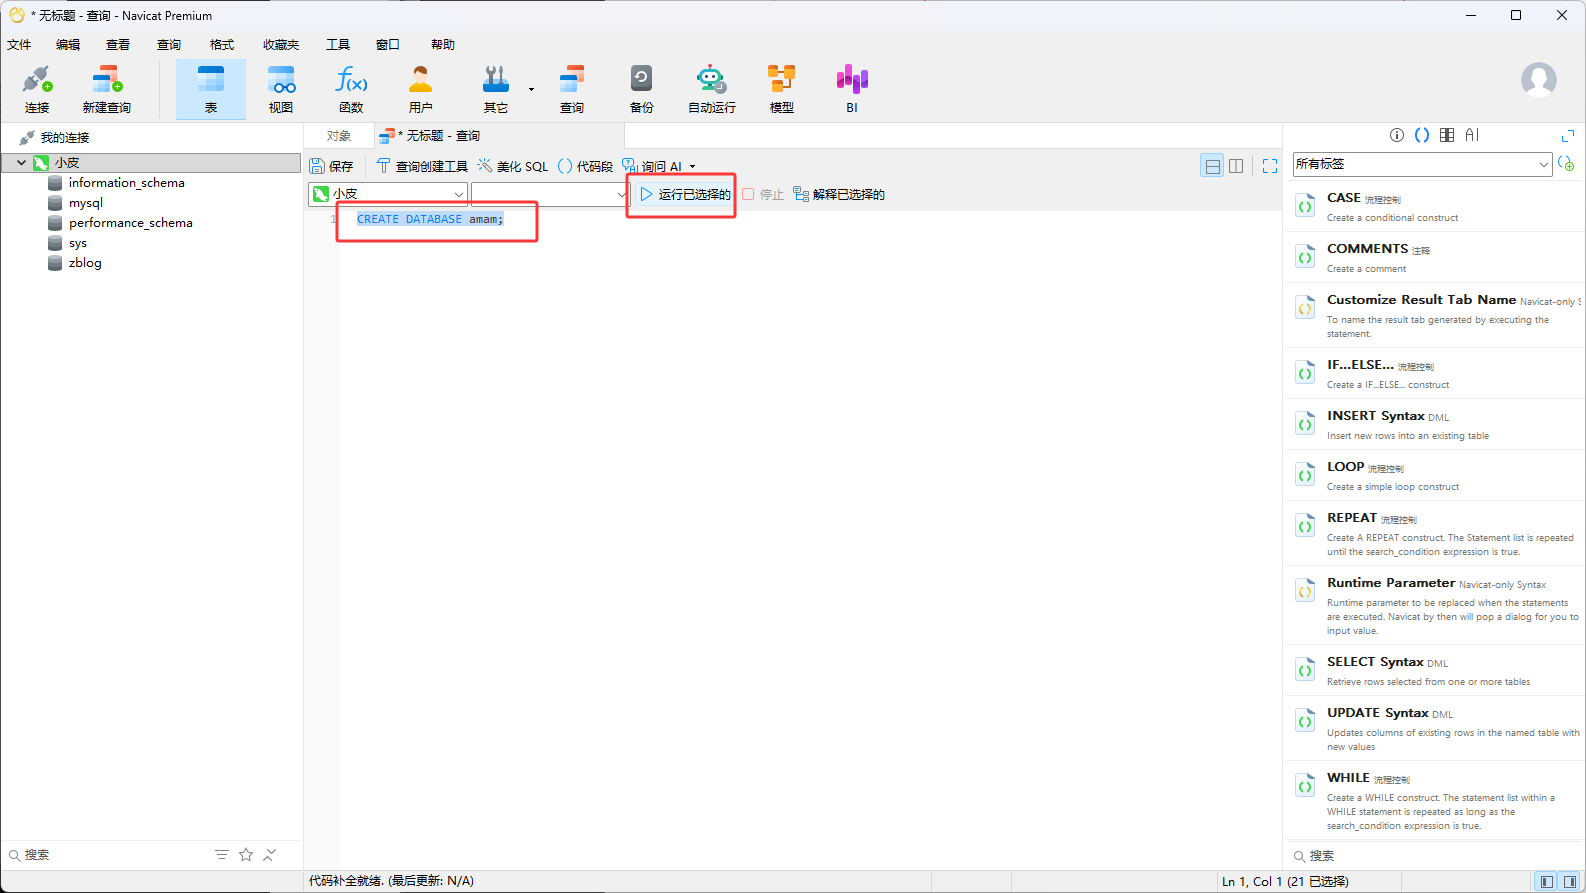This screenshot has width=1586, height=893.
Task: Open the 用户 users section
Action: [x=421, y=89]
